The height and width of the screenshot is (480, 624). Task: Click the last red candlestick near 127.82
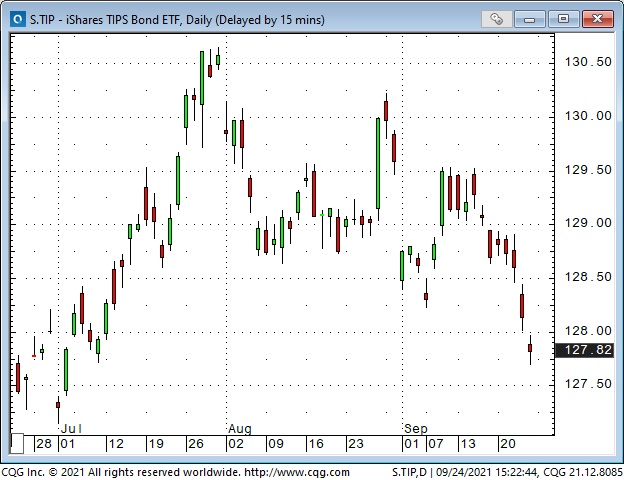click(x=530, y=348)
